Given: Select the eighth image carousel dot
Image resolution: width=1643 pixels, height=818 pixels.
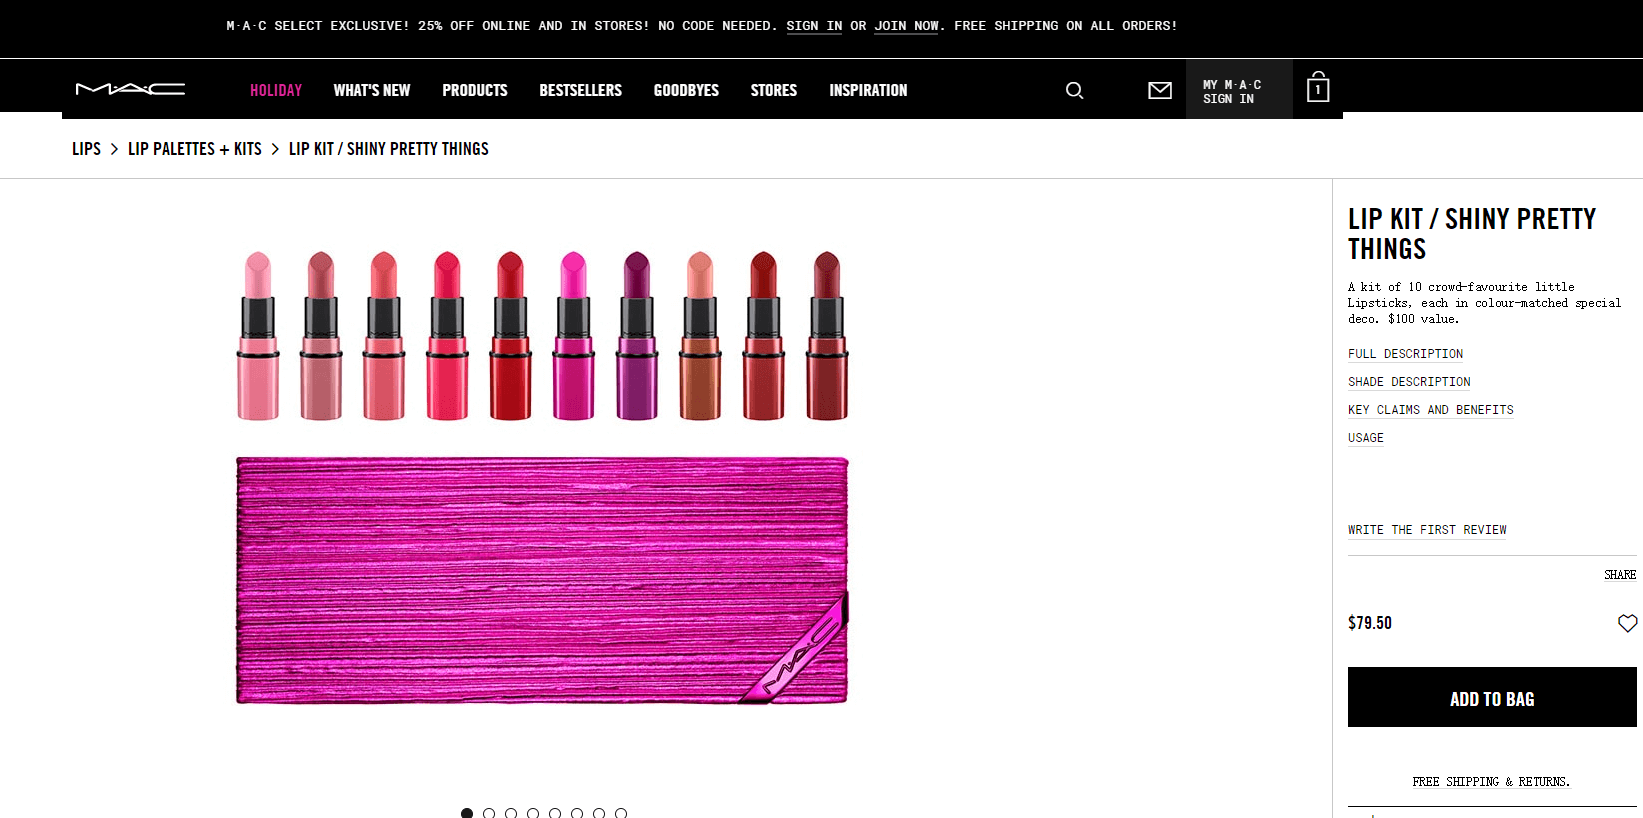Looking at the screenshot, I should (x=621, y=813).
